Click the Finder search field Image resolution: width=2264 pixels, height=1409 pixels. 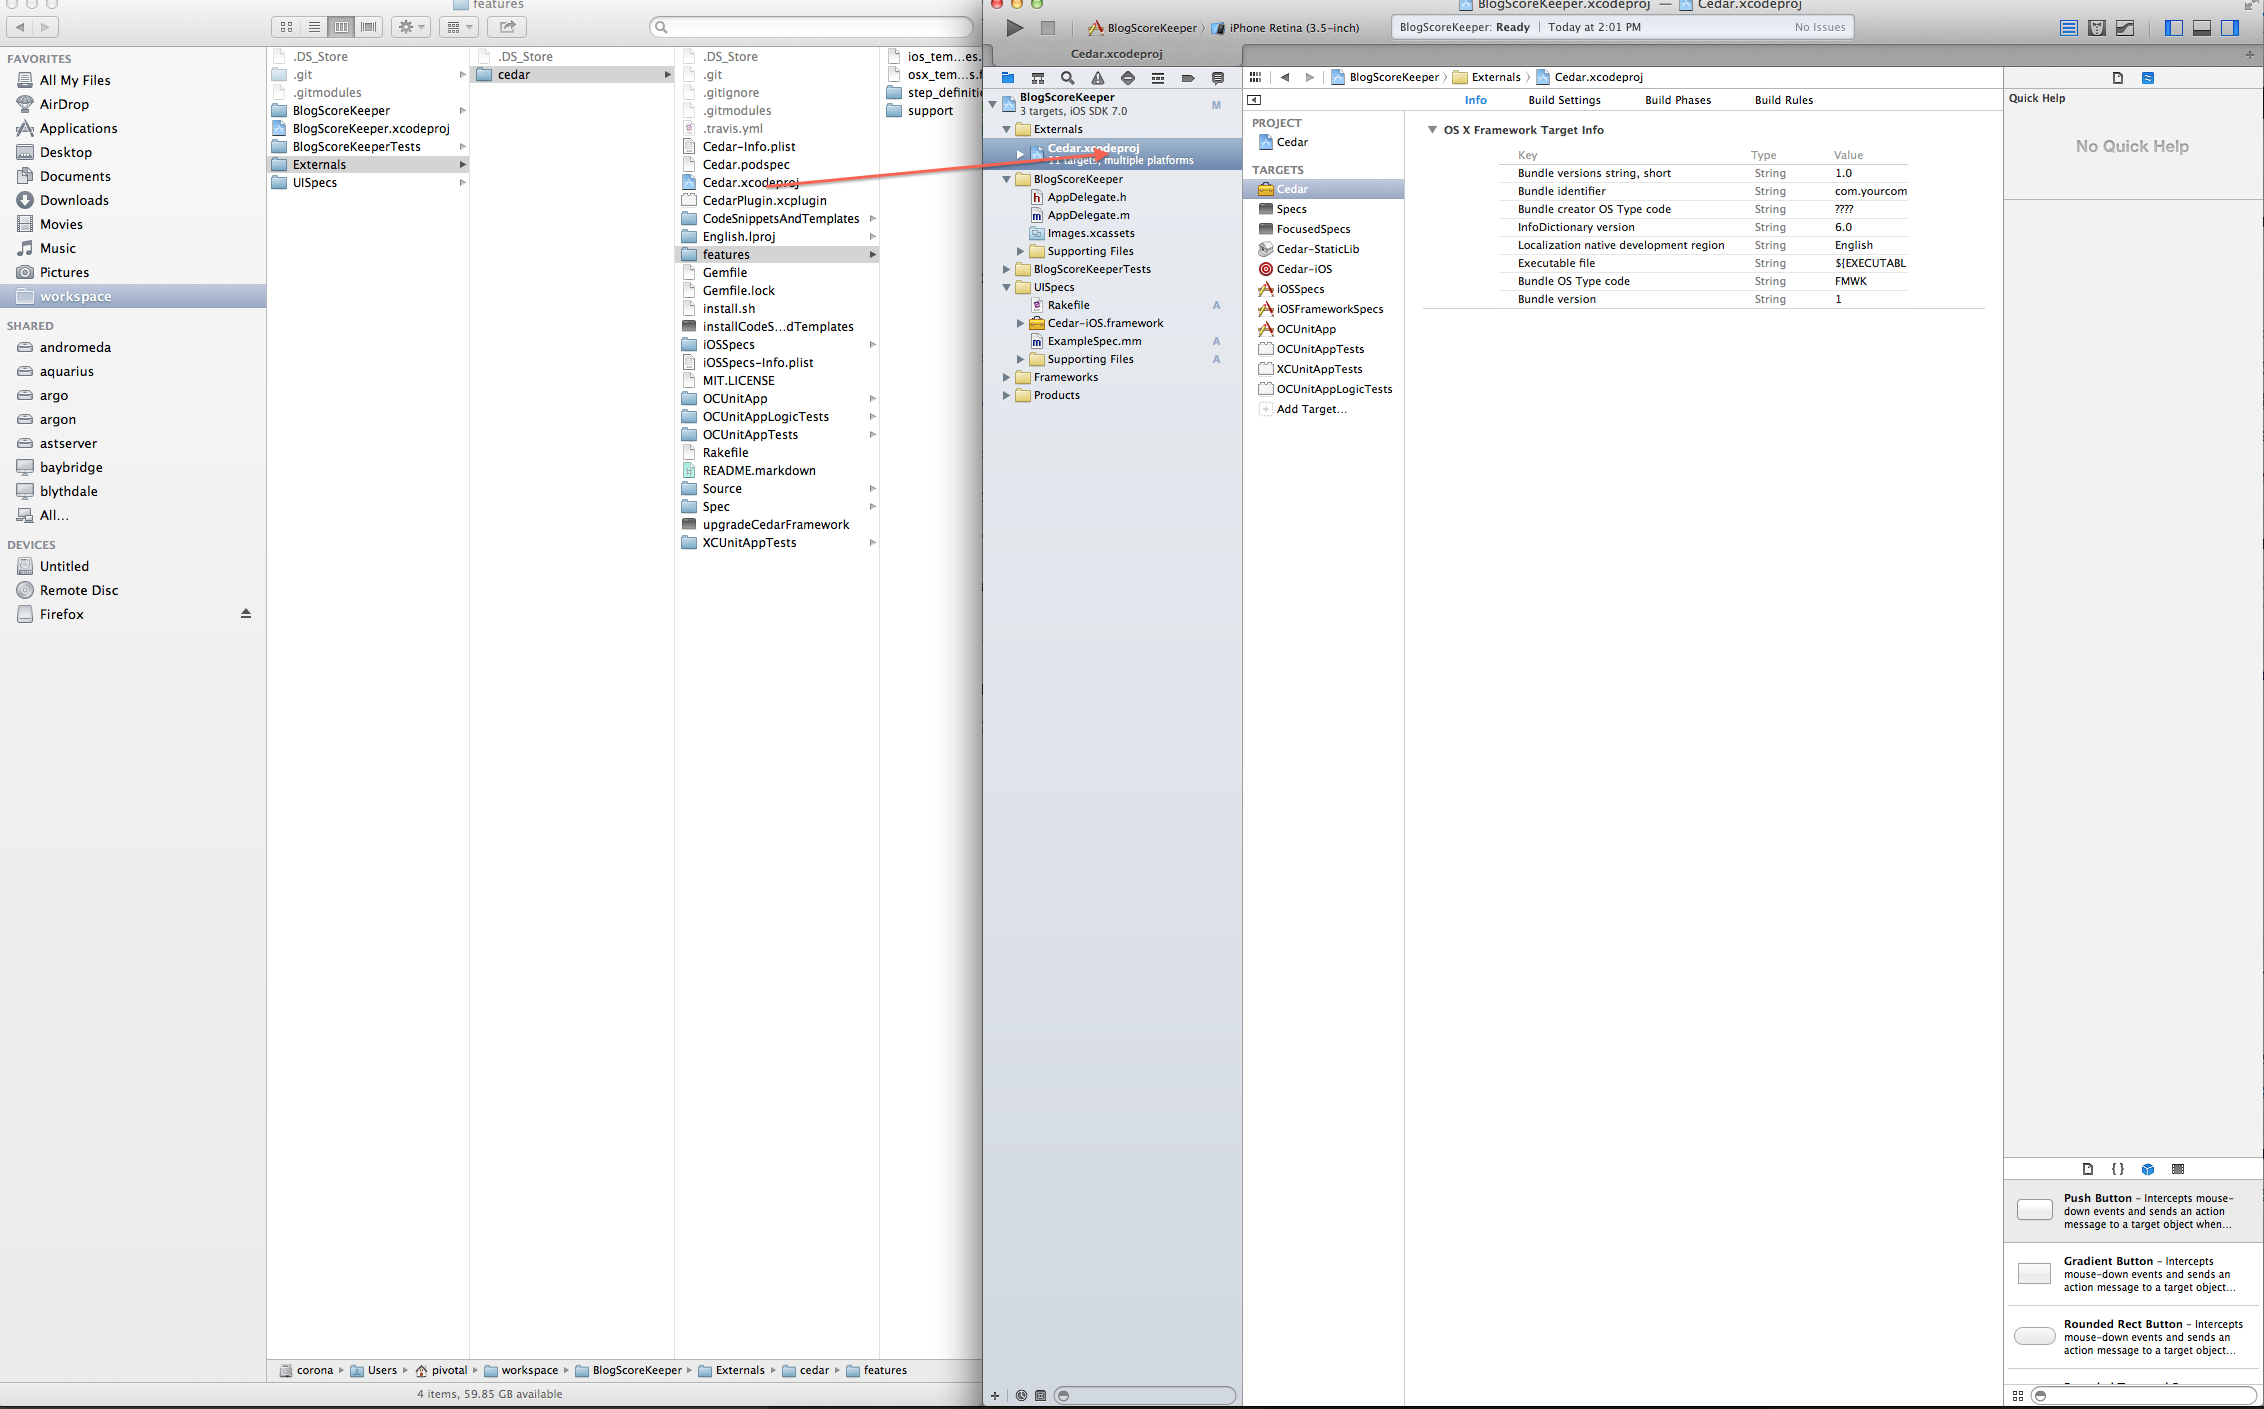click(811, 27)
